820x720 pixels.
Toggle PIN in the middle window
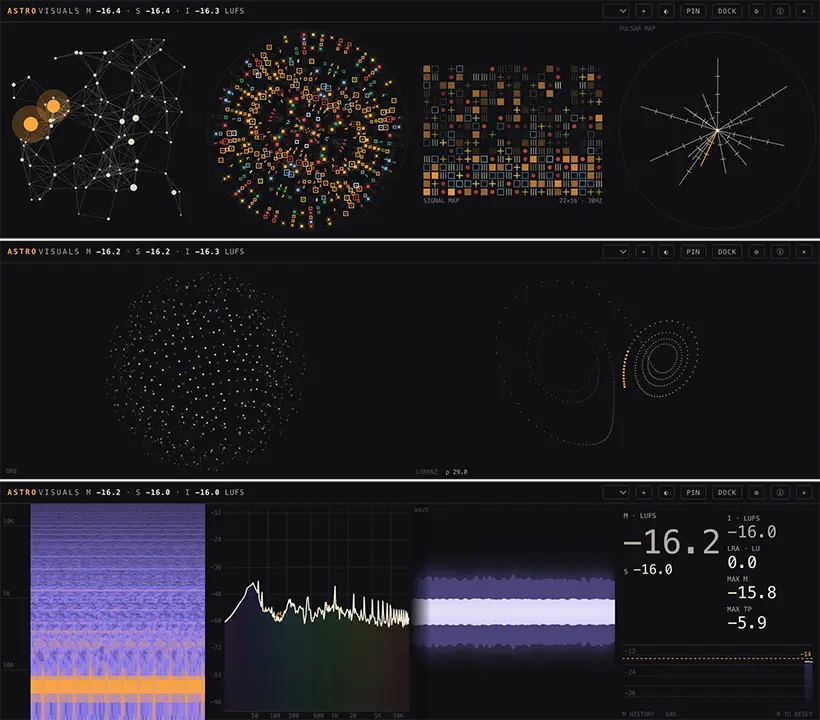tap(693, 252)
